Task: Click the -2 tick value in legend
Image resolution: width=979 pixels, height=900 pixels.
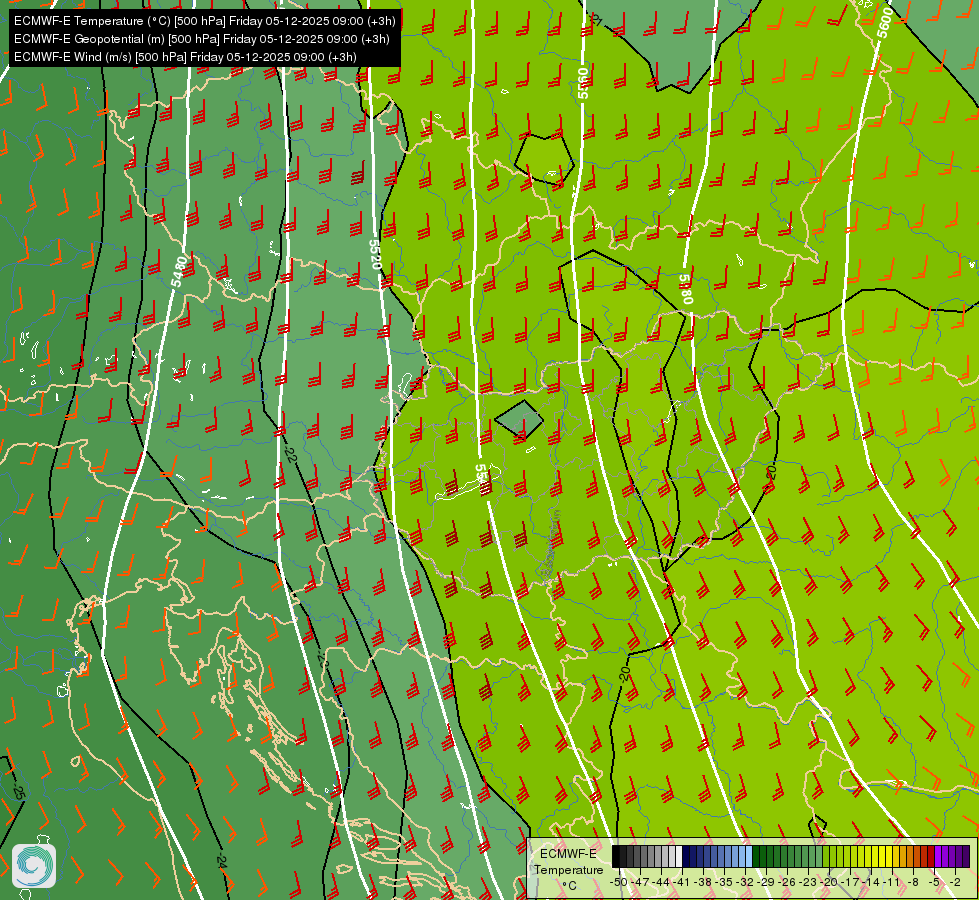Action: [955, 882]
